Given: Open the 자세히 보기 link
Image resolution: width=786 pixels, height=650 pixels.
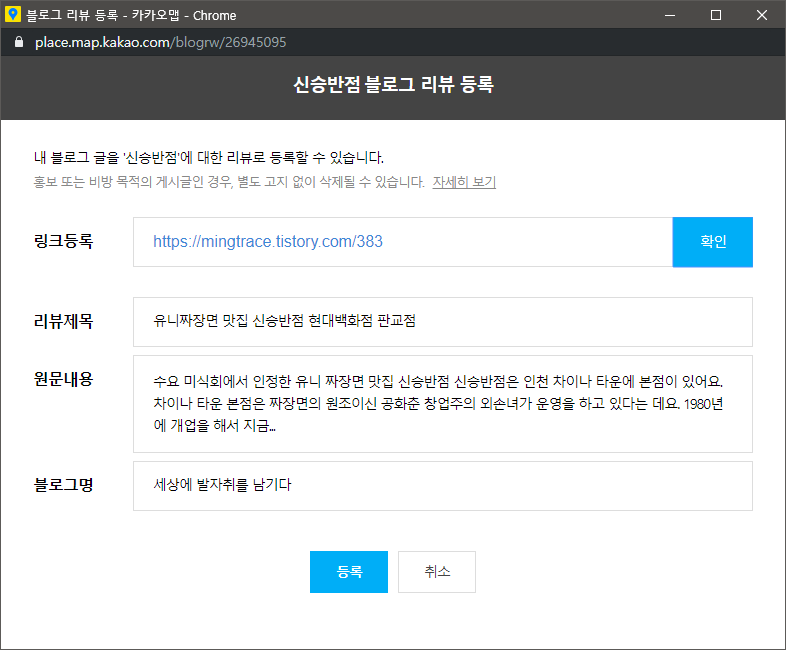Looking at the screenshot, I should pyautogui.click(x=464, y=182).
